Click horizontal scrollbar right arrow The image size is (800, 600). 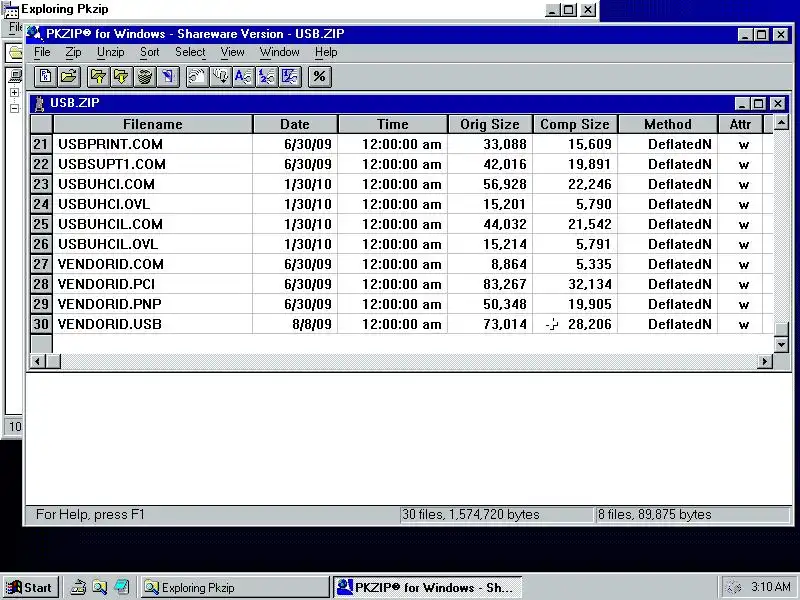(x=764, y=361)
